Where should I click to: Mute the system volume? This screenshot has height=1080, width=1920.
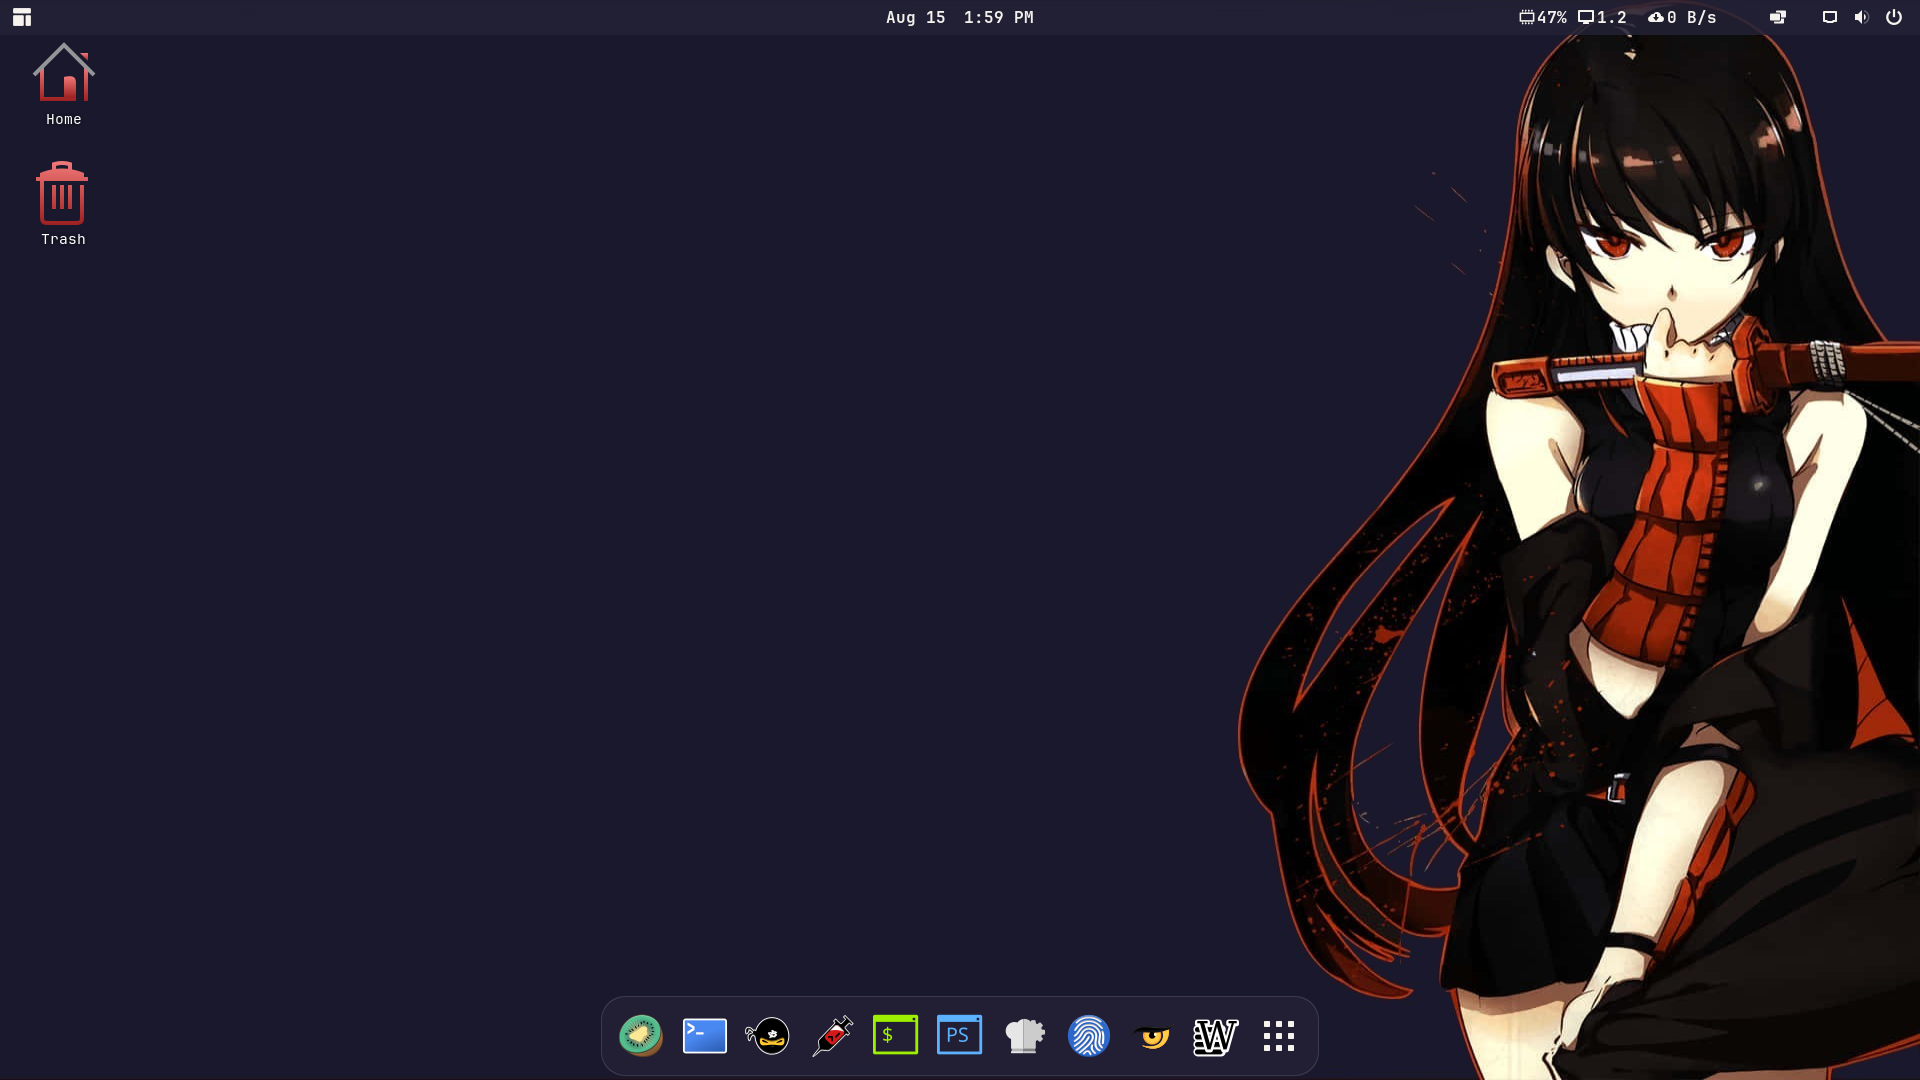tap(1861, 17)
